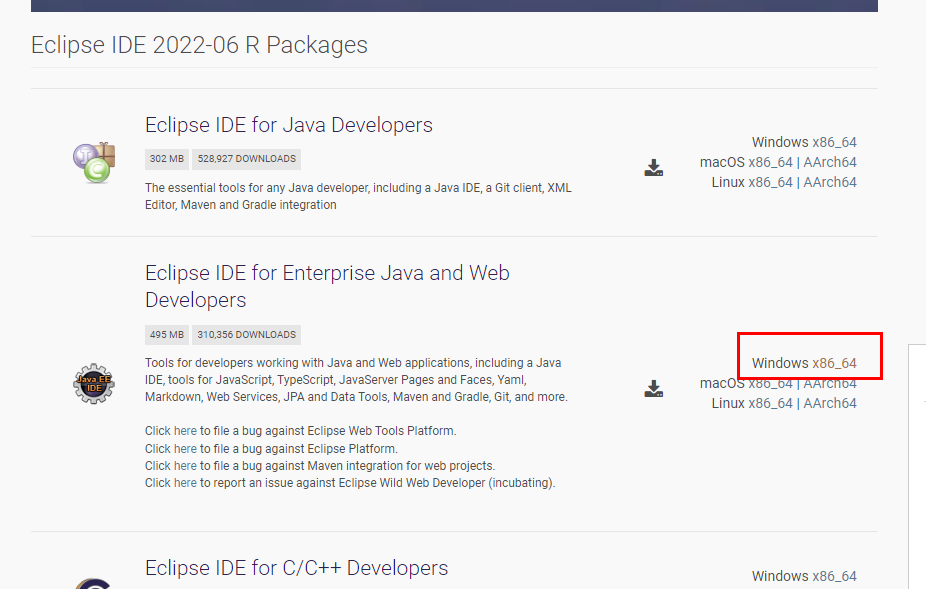Click the 310,356 DOWNLOADS badge
The height and width of the screenshot is (589, 926).
(246, 335)
